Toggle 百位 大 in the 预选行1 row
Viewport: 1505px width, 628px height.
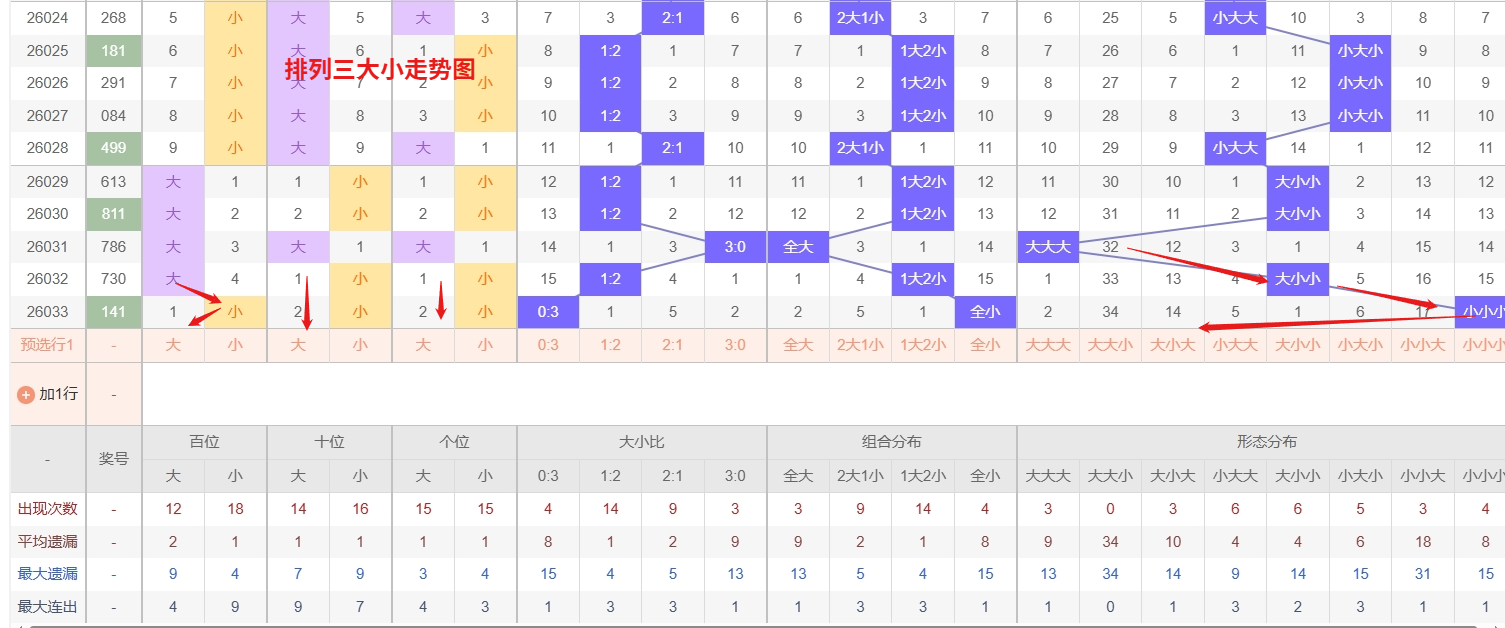[x=173, y=345]
